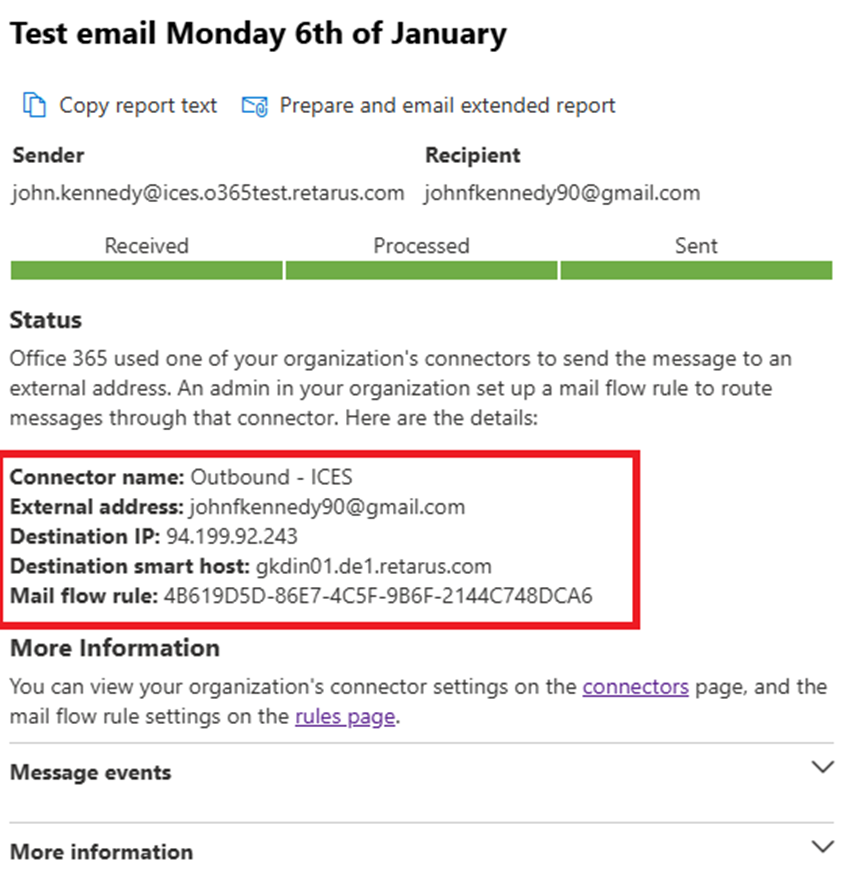Image resolution: width=848 pixels, height=875 pixels.
Task: Click the Processed progress bar segment
Action: (x=421, y=270)
